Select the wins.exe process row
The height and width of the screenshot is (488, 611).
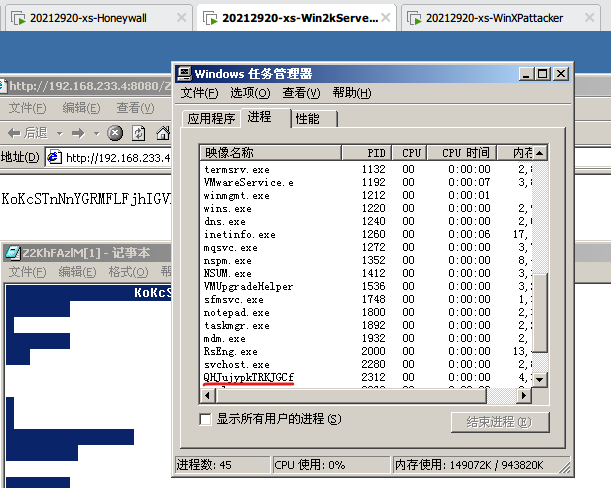pyautogui.click(x=366, y=209)
